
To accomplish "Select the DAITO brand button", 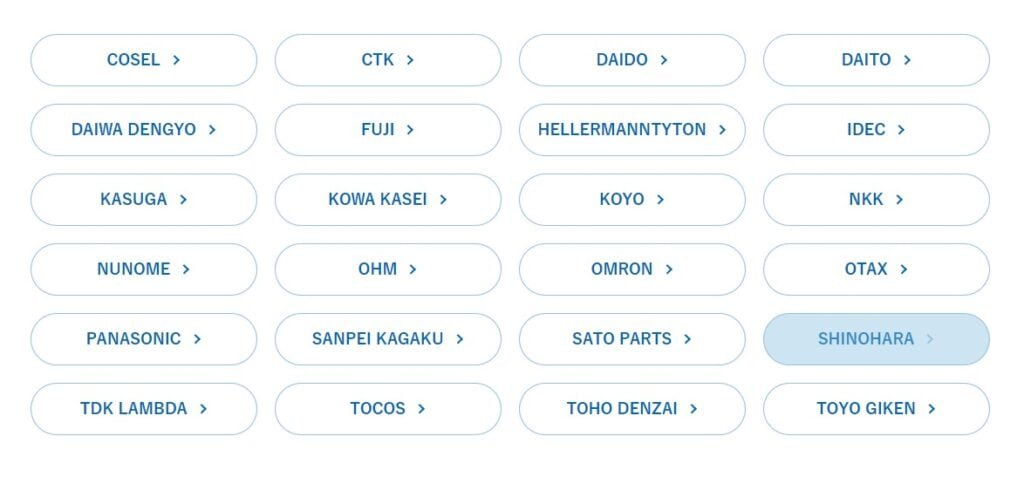I will [x=875, y=60].
